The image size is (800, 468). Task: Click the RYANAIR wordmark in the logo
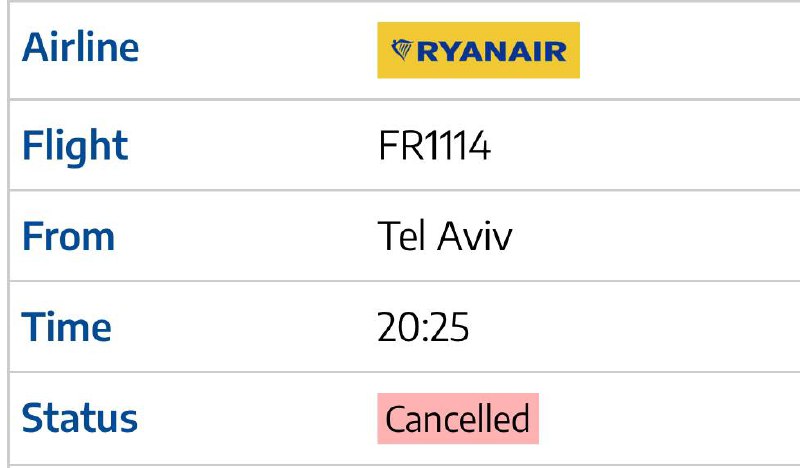tap(492, 52)
